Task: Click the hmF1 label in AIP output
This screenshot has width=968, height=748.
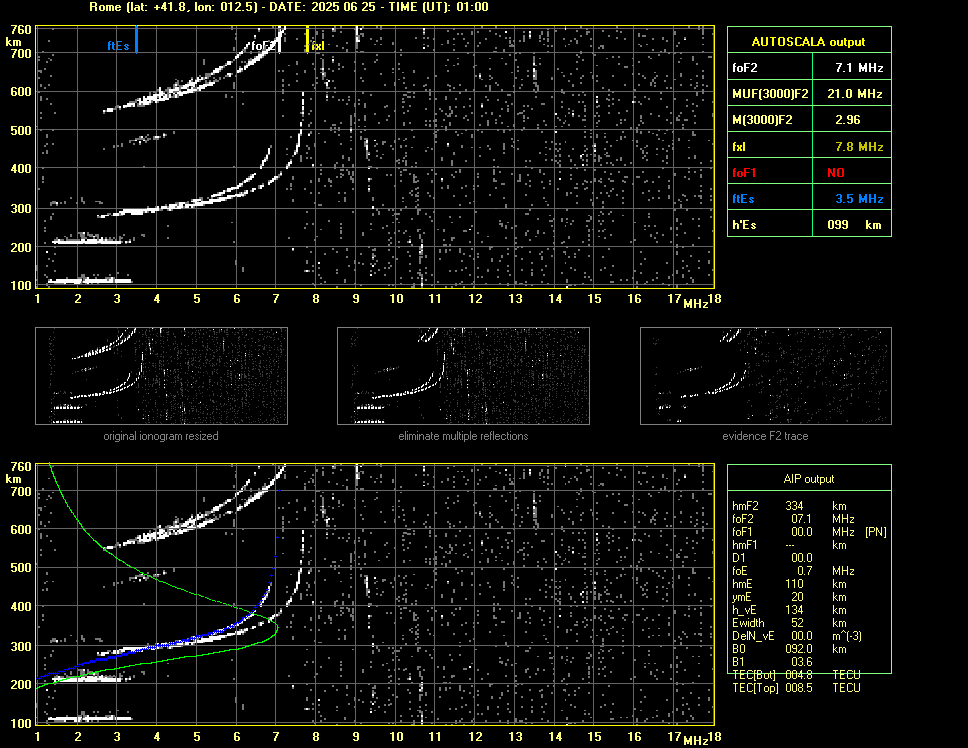Action: [x=745, y=545]
